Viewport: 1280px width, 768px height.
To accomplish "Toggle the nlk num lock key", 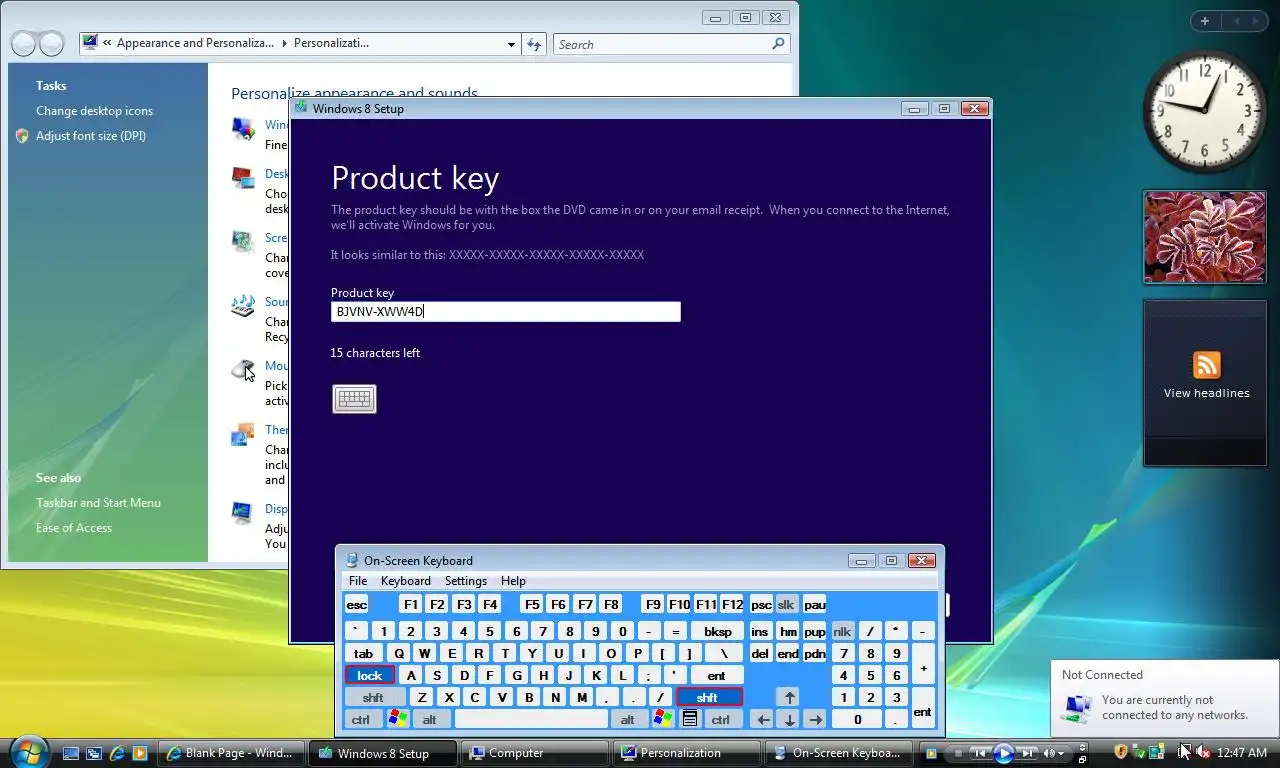I will click(x=842, y=631).
